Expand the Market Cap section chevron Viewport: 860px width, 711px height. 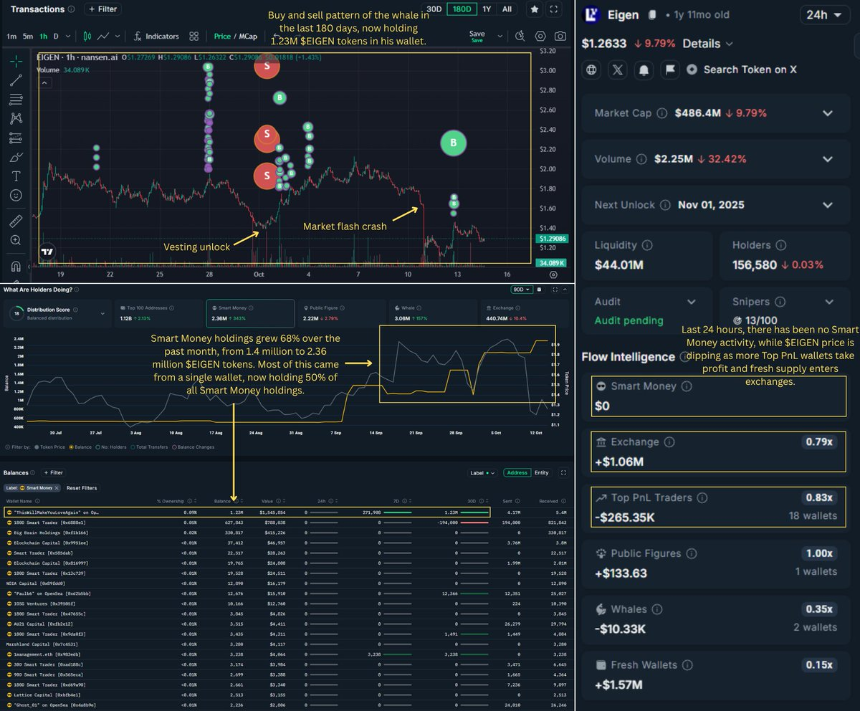[827, 113]
